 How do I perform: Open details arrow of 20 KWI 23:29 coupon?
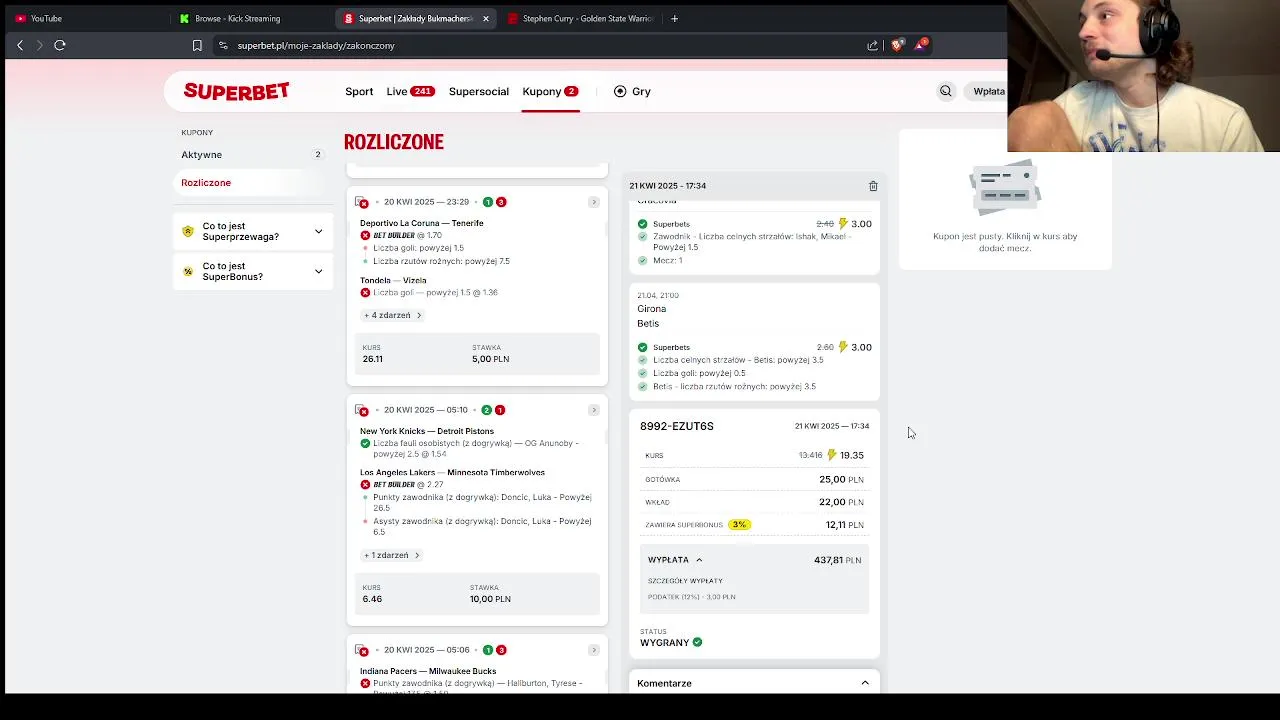point(593,202)
